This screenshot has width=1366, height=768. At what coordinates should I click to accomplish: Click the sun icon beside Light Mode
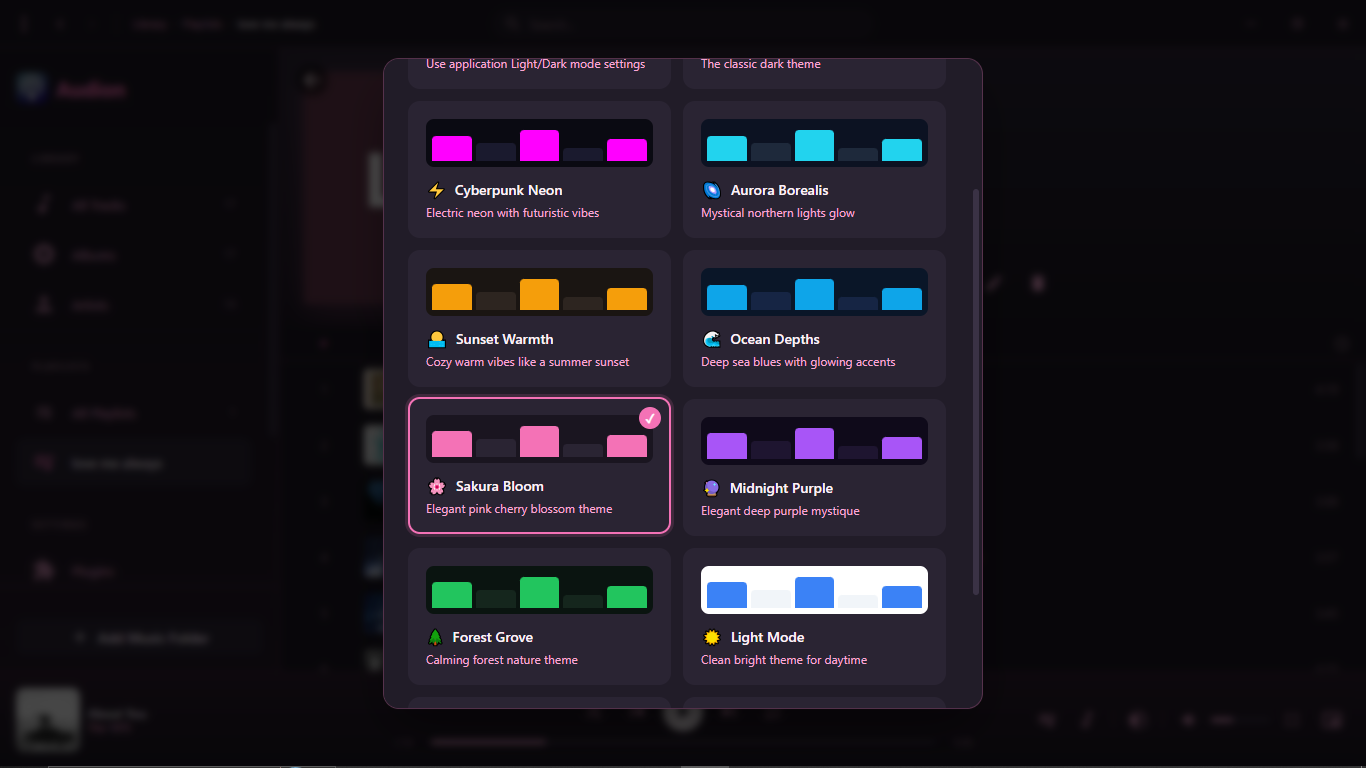coord(711,637)
